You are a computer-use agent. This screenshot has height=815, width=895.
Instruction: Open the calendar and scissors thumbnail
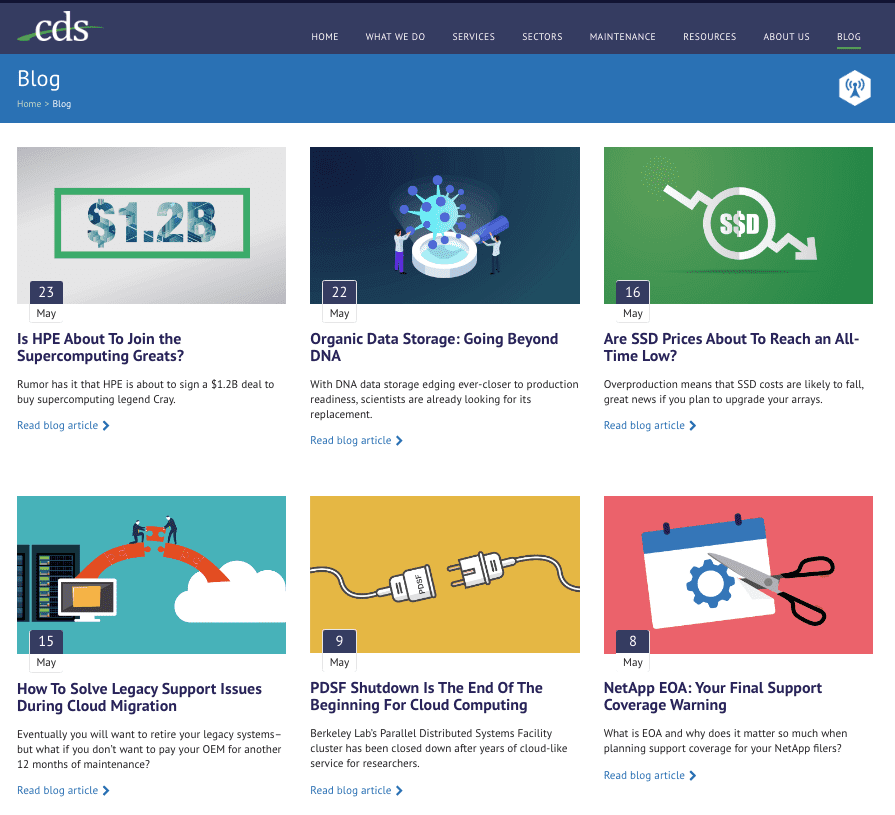(738, 575)
